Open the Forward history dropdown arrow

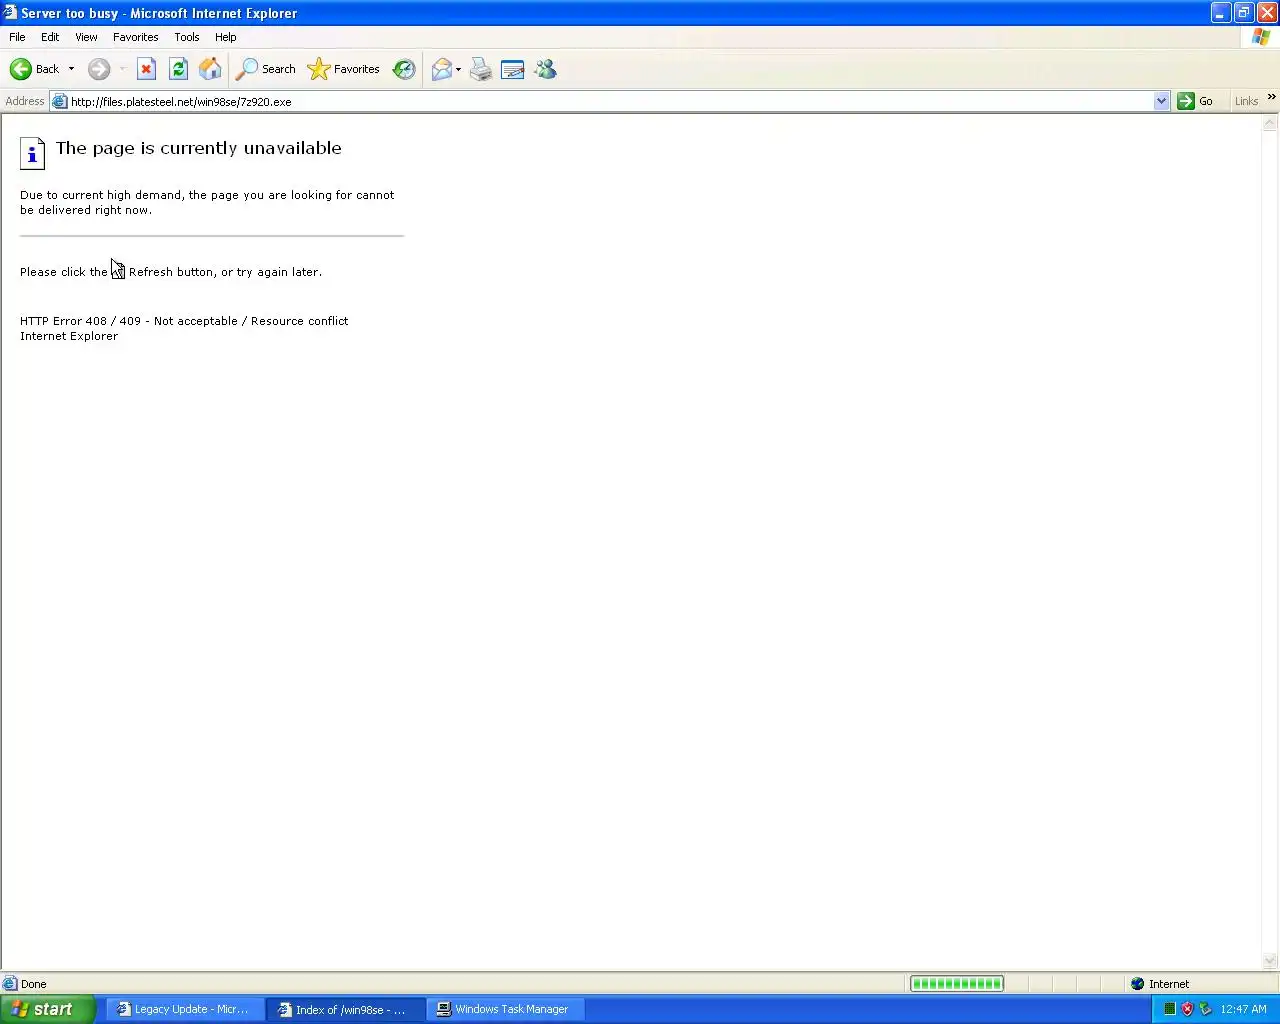[122, 69]
